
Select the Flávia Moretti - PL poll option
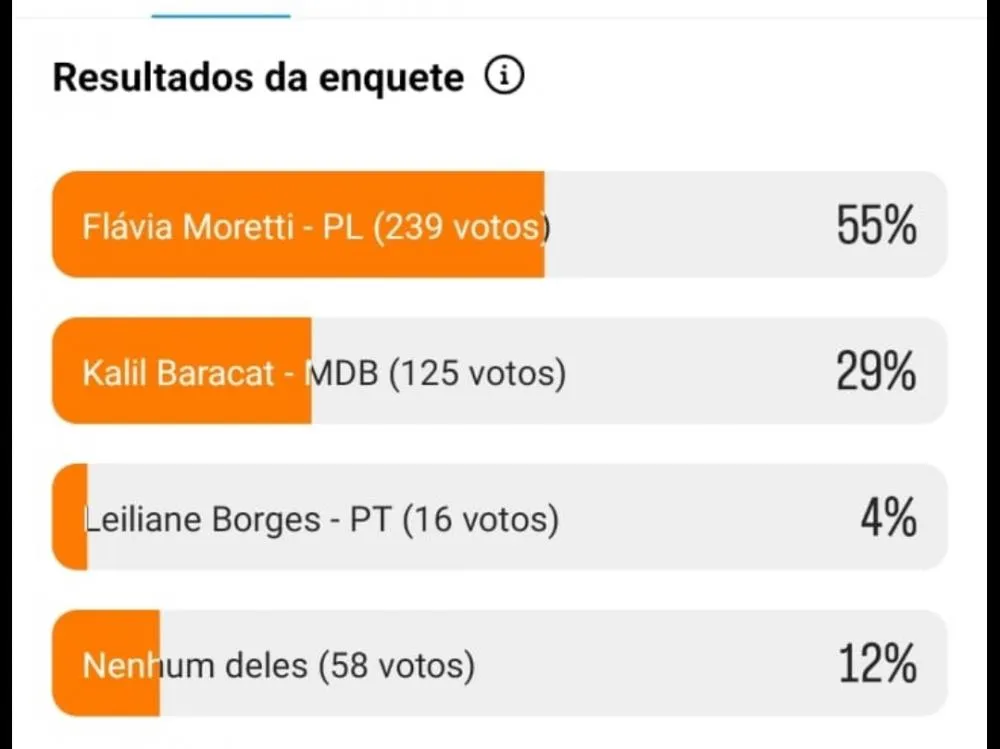coord(315,227)
